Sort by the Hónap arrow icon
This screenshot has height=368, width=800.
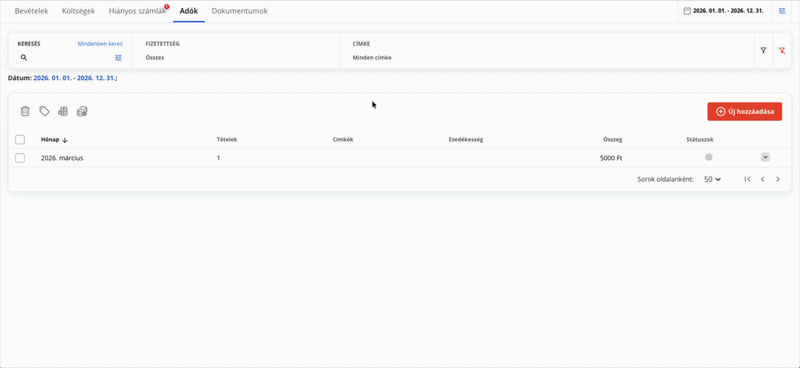point(65,140)
